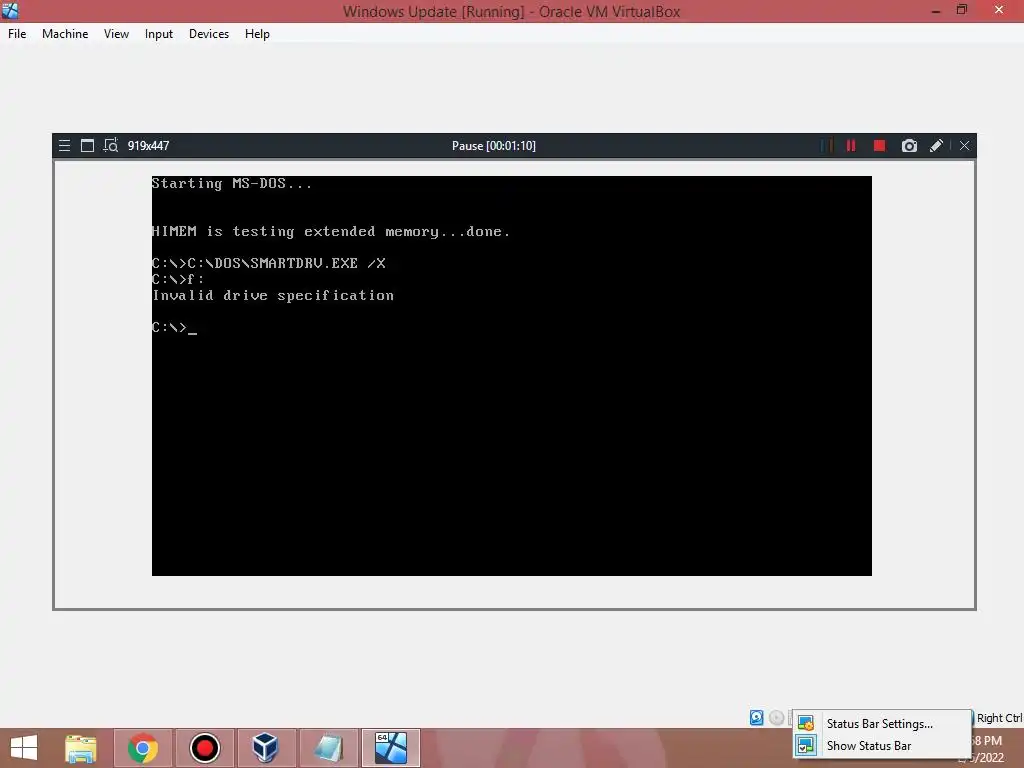
Task: Click the 919x447 capture size label
Action: click(148, 146)
